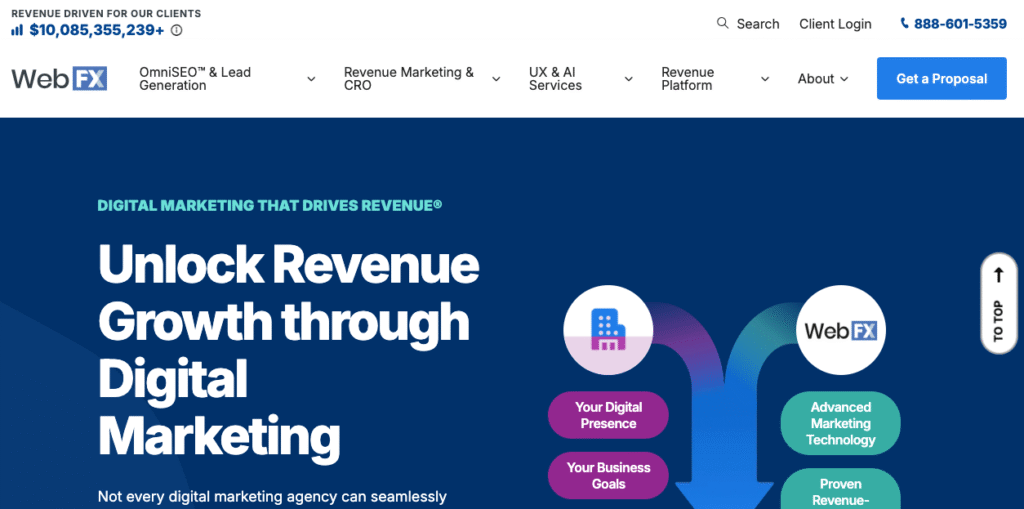Open the About menu
The image size is (1024, 509).
pos(816,79)
